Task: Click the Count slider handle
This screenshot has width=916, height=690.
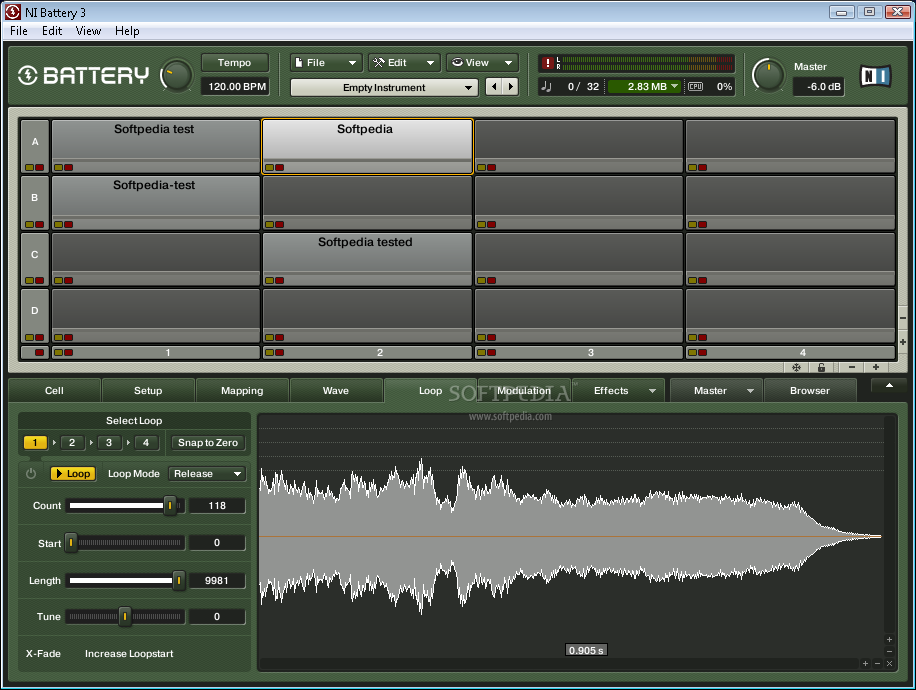Action: click(x=170, y=505)
